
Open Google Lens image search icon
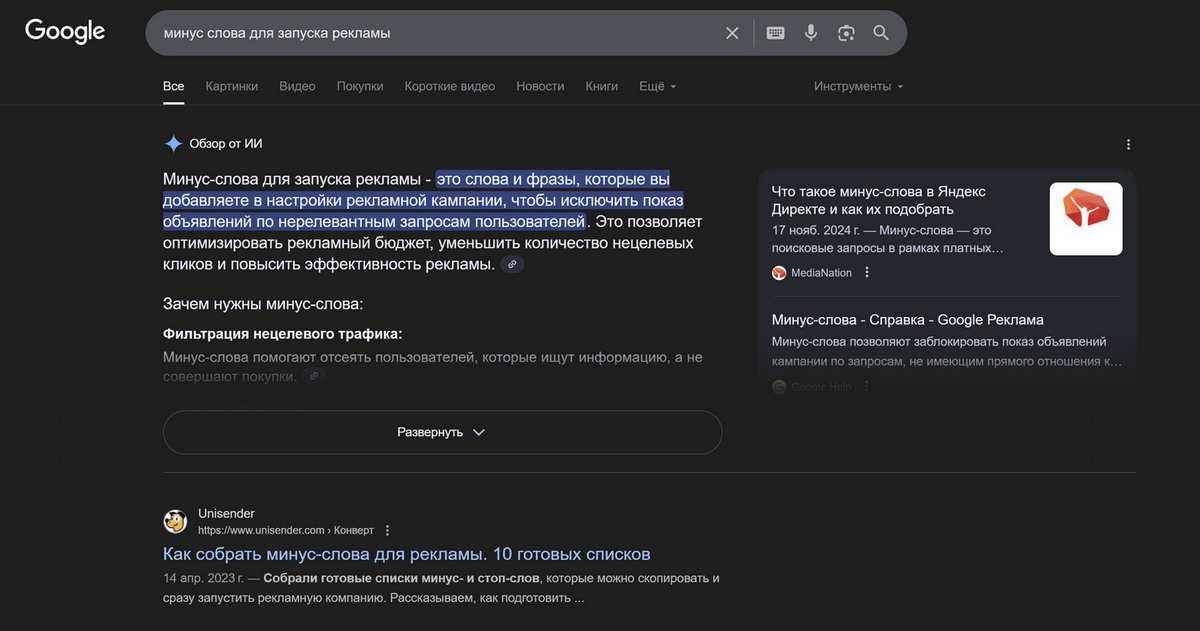(x=846, y=33)
